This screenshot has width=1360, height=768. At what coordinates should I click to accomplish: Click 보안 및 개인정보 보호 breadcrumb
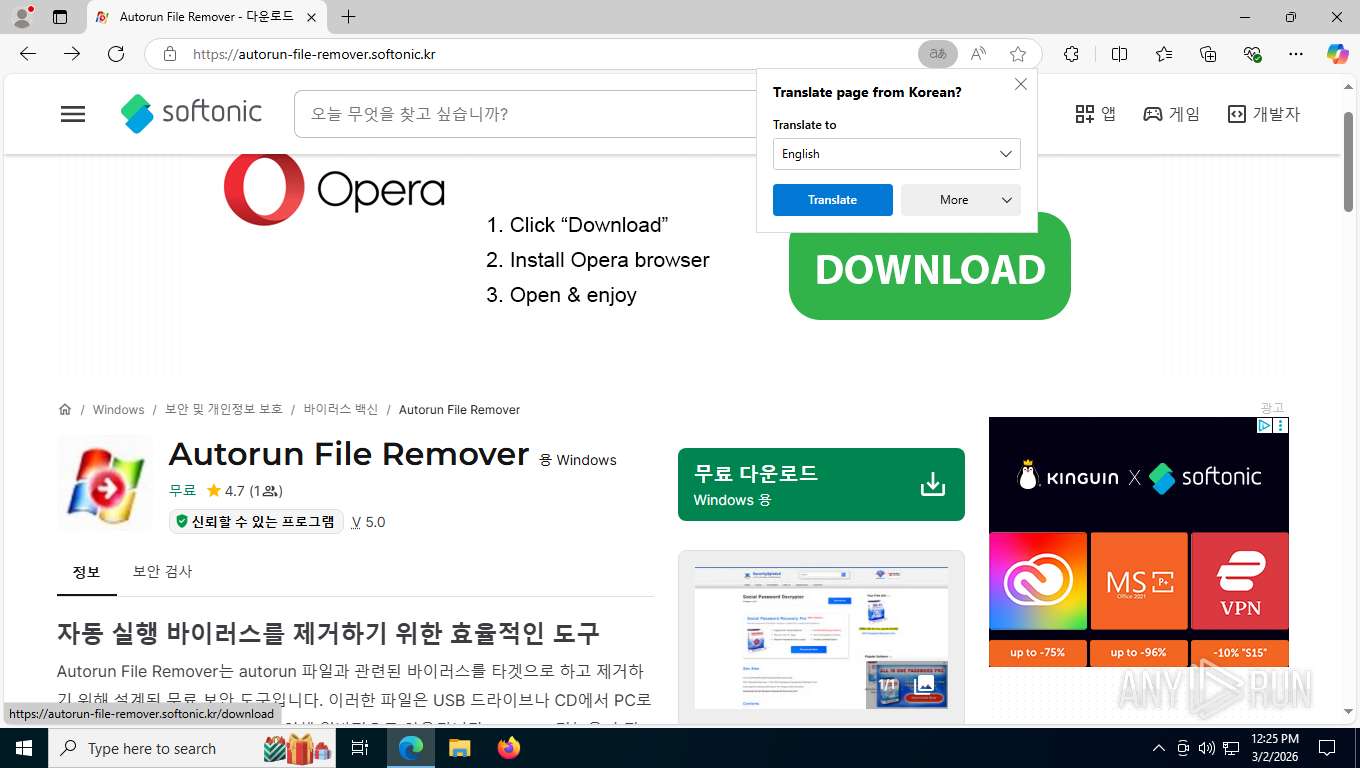(224, 409)
